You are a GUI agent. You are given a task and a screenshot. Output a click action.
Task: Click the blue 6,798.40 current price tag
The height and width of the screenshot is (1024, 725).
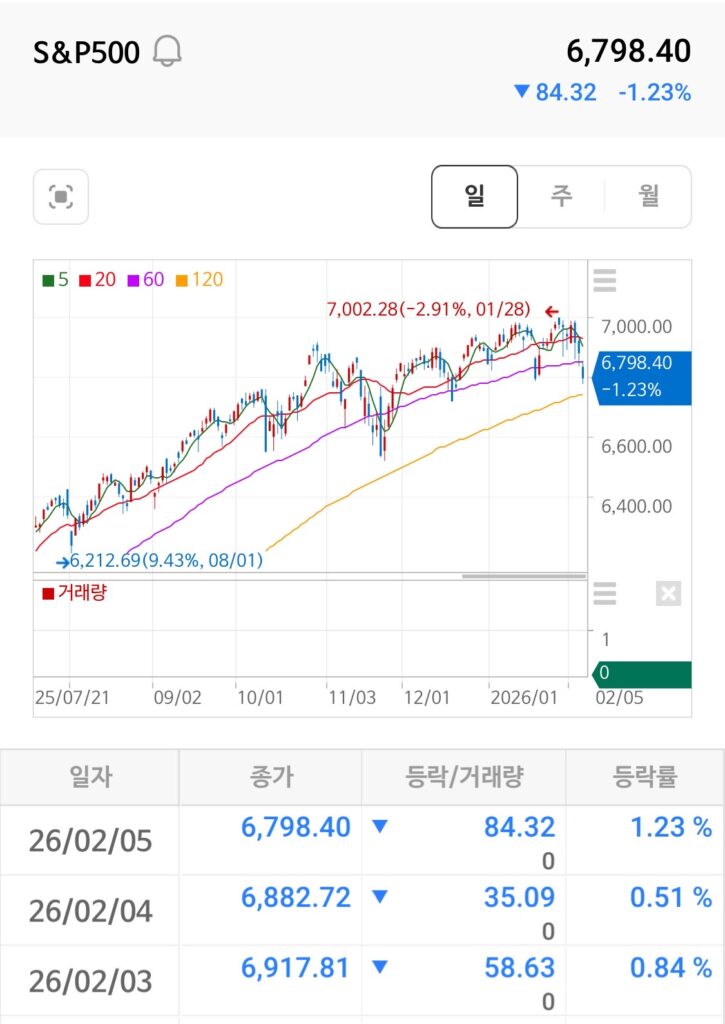click(640, 376)
